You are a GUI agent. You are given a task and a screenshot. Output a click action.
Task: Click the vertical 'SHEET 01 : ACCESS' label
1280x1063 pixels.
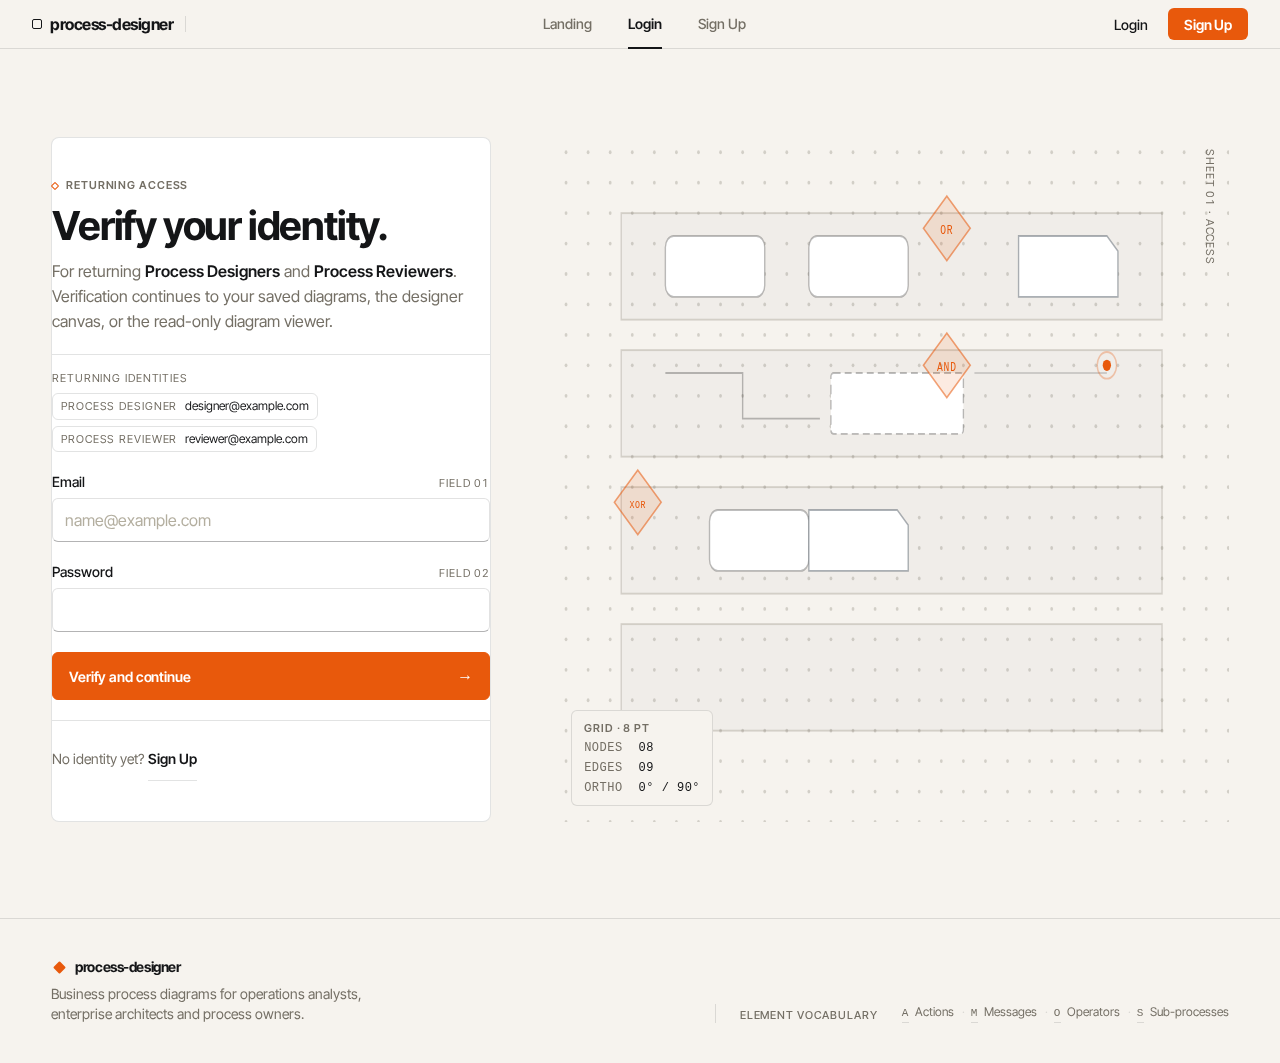[x=1209, y=206]
